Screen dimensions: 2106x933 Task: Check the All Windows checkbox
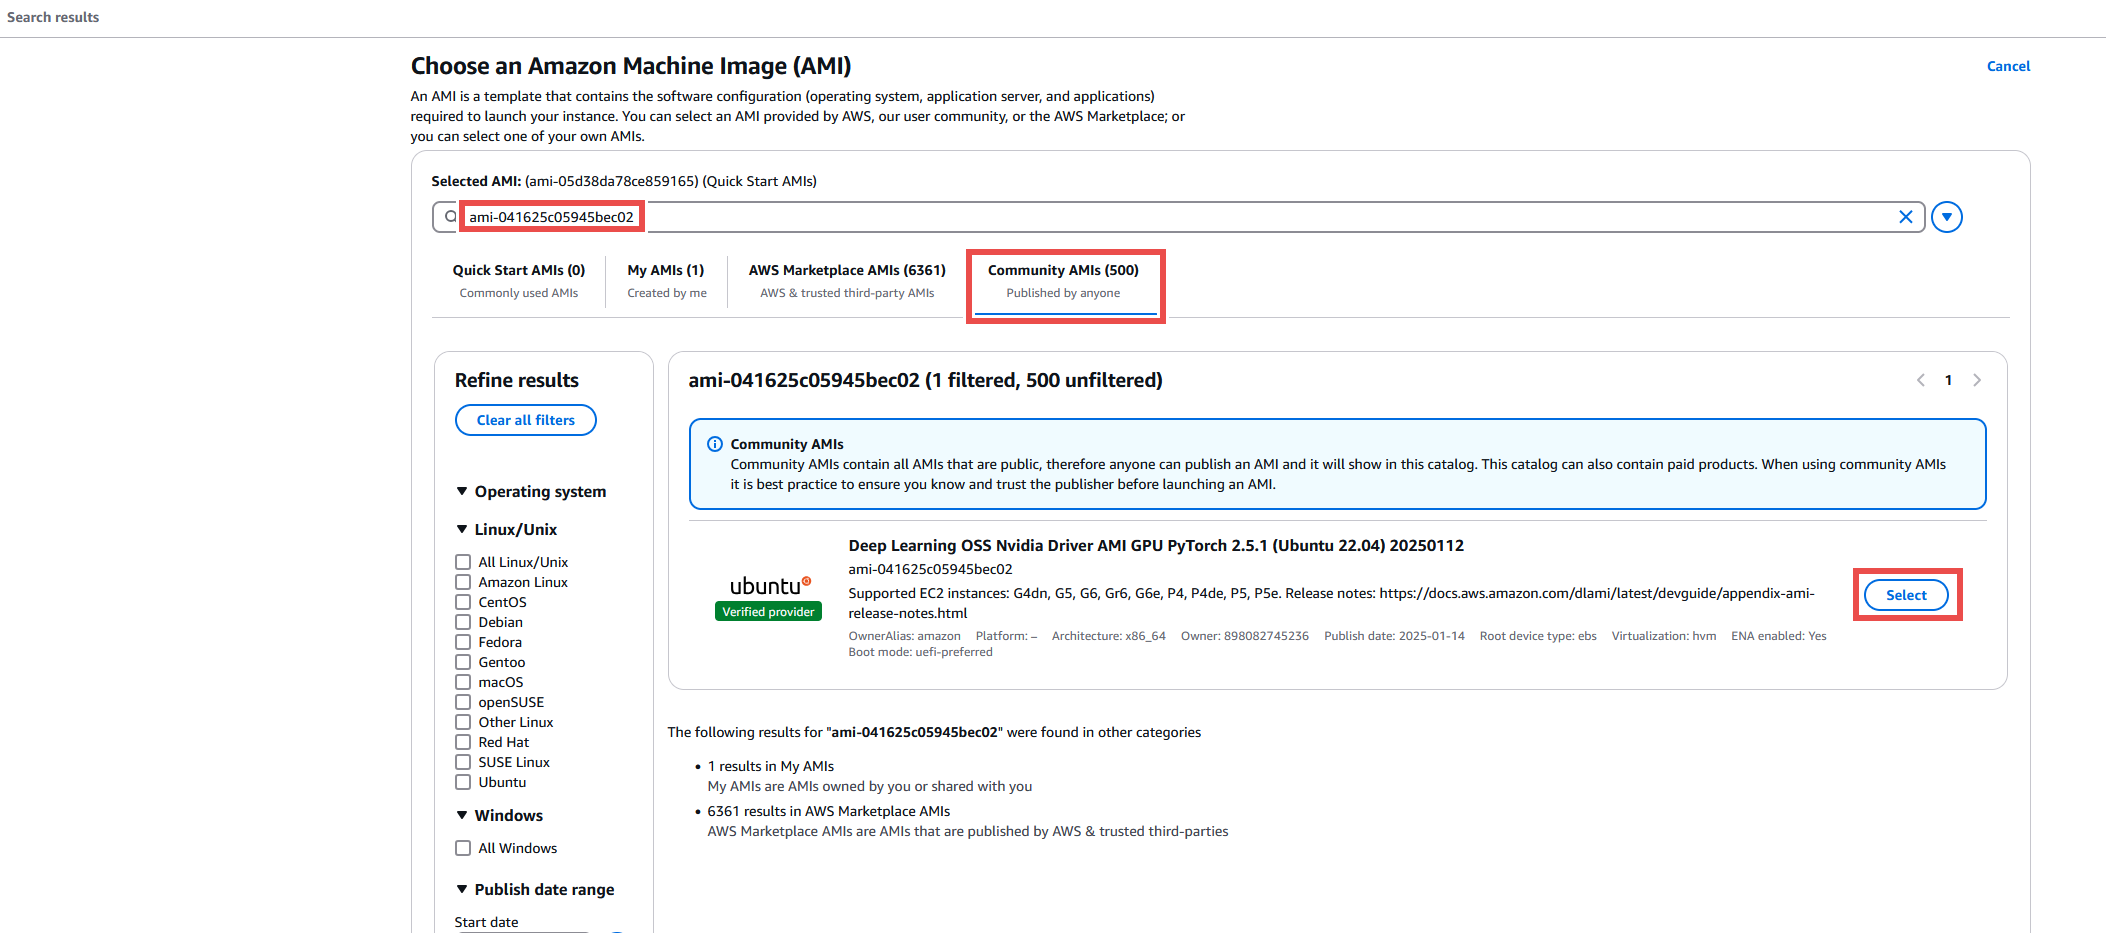pos(463,848)
